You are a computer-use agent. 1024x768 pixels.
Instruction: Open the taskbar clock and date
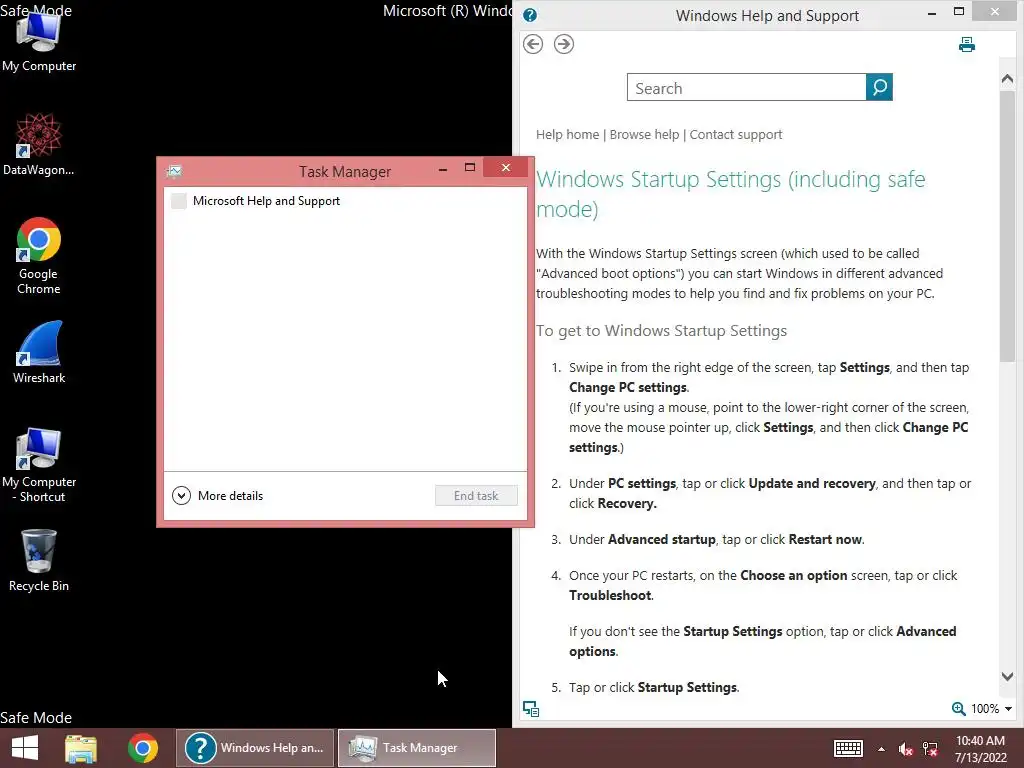[980, 749]
